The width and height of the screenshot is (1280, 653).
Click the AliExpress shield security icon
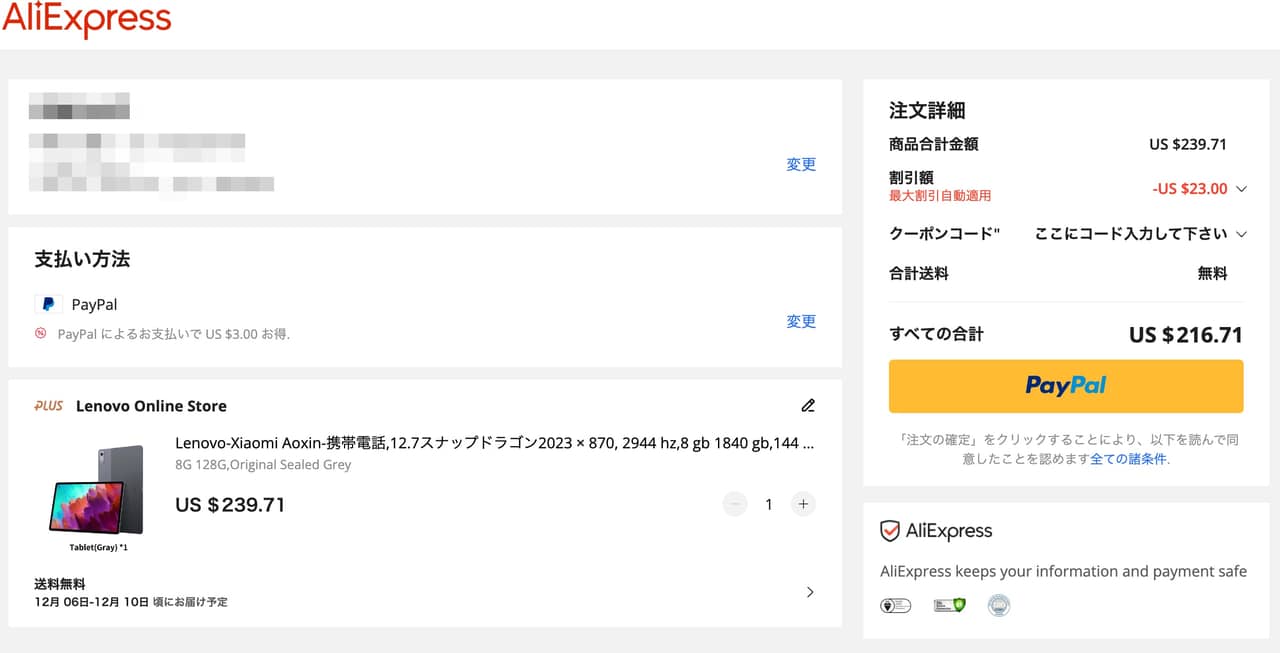[x=889, y=531]
